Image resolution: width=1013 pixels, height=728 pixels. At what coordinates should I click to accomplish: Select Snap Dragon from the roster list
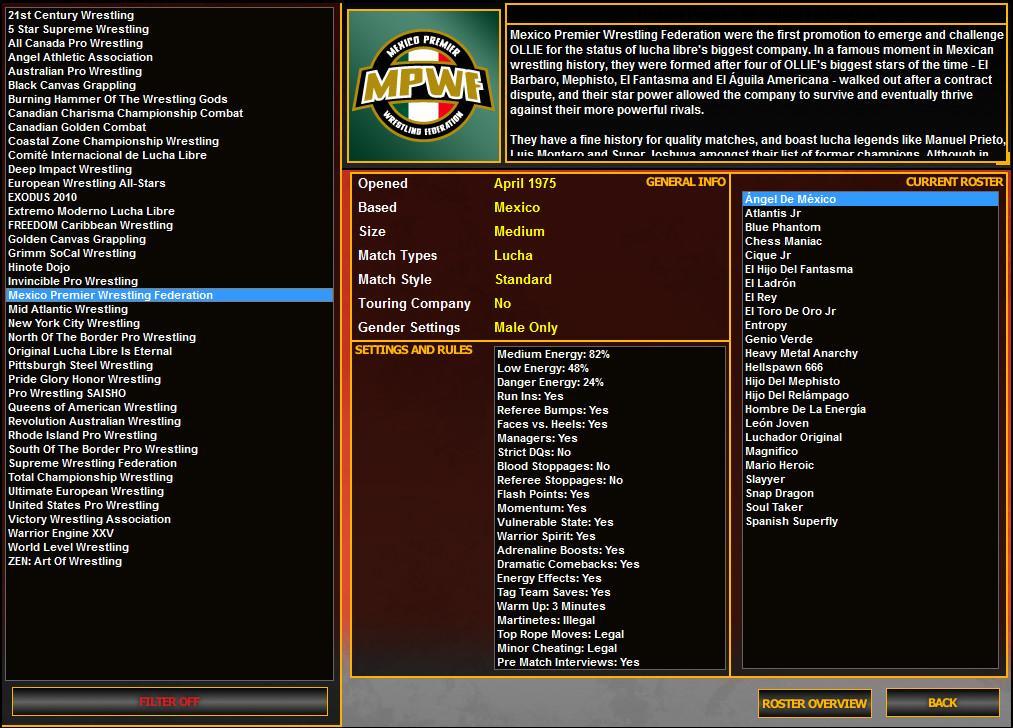[779, 492]
